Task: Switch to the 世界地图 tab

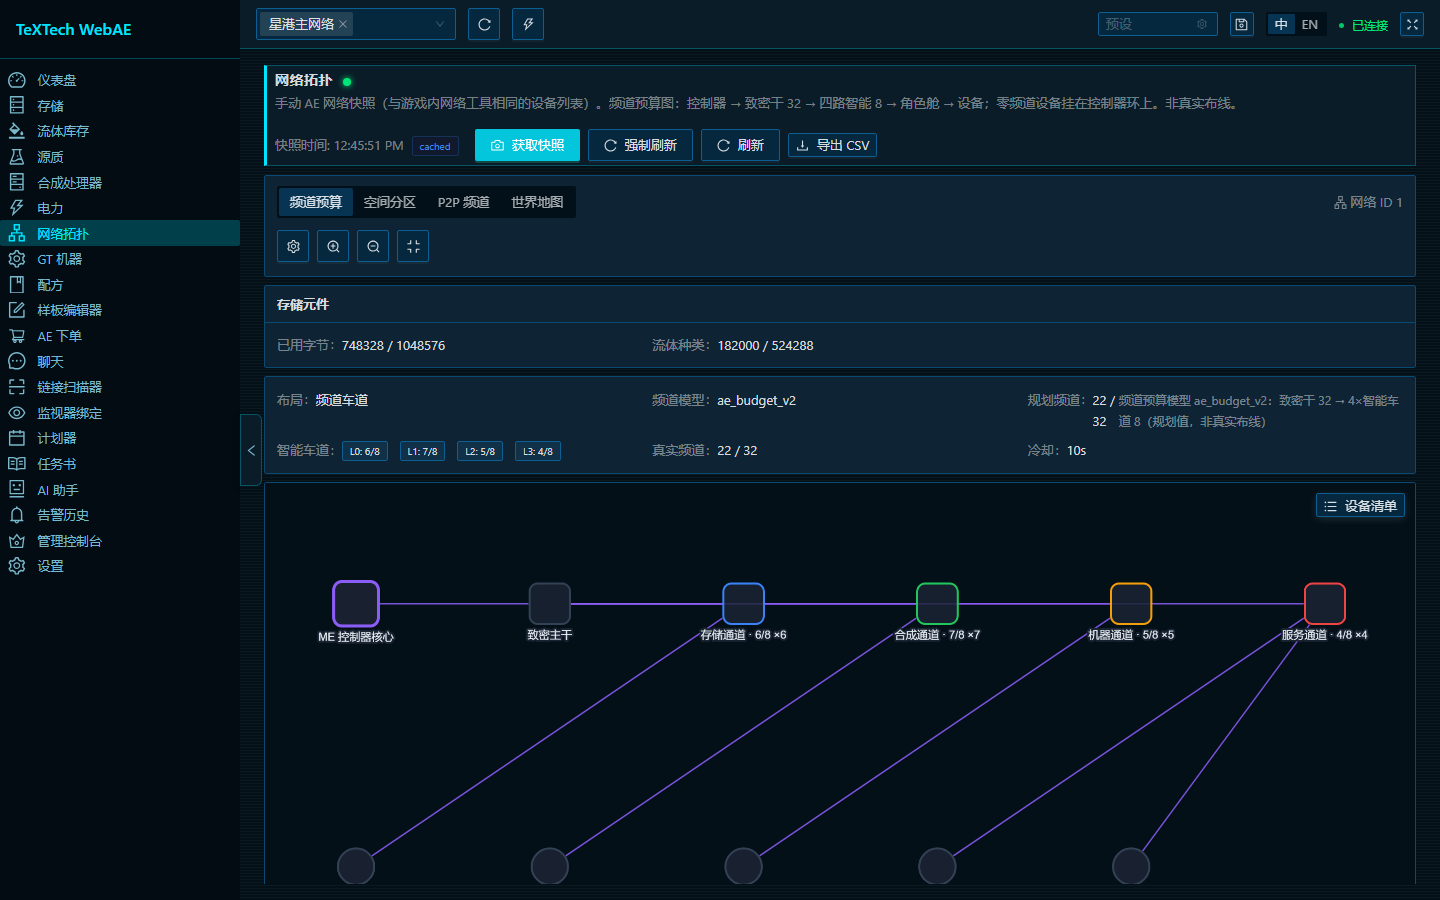Action: point(537,202)
